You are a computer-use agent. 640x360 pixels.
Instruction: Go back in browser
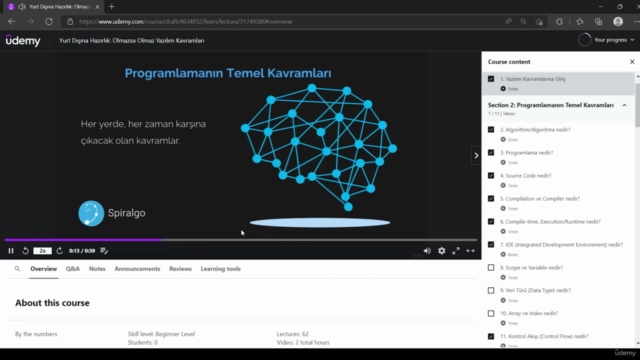pyautogui.click(x=12, y=22)
